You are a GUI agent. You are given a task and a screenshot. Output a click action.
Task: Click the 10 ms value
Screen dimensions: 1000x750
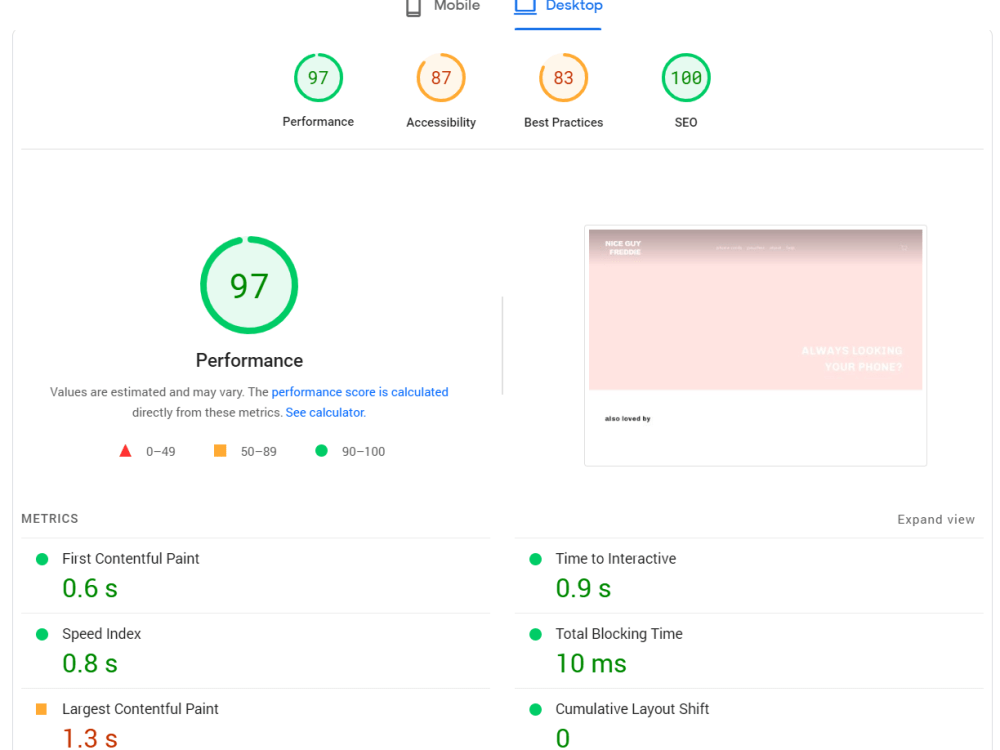[x=591, y=663]
